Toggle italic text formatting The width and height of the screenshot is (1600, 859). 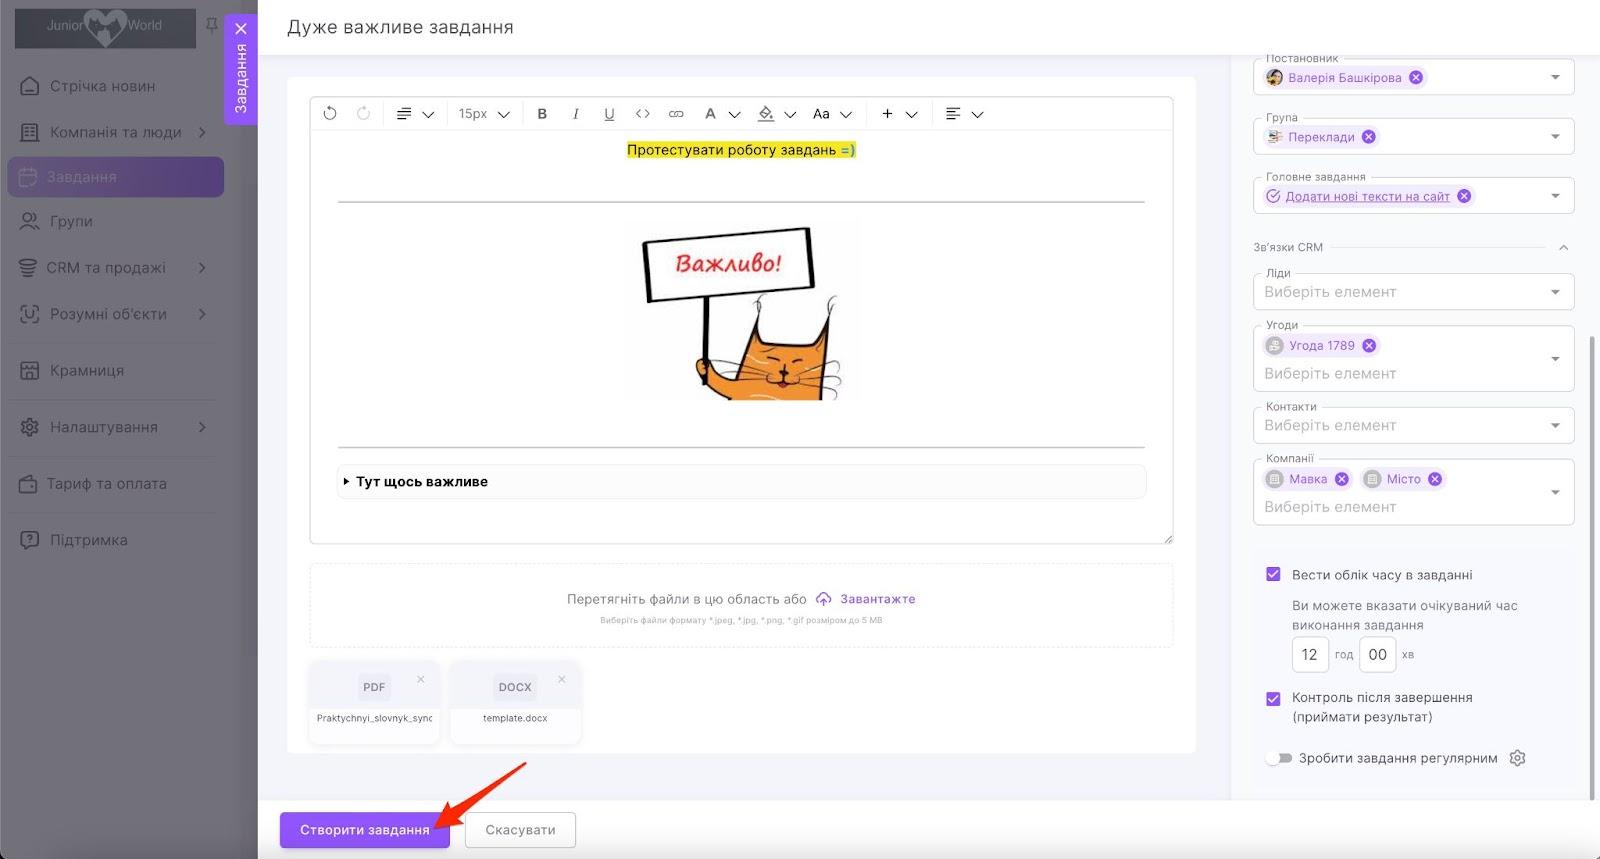point(576,114)
